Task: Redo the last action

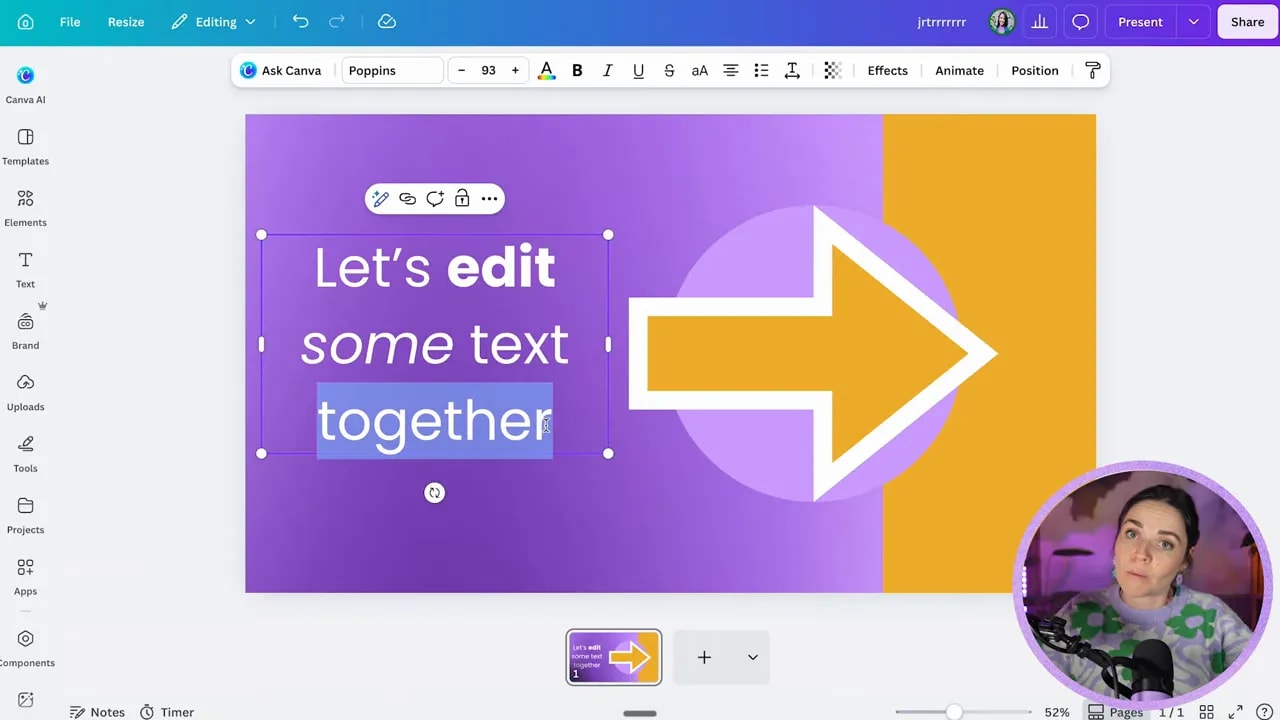Action: pyautogui.click(x=337, y=22)
